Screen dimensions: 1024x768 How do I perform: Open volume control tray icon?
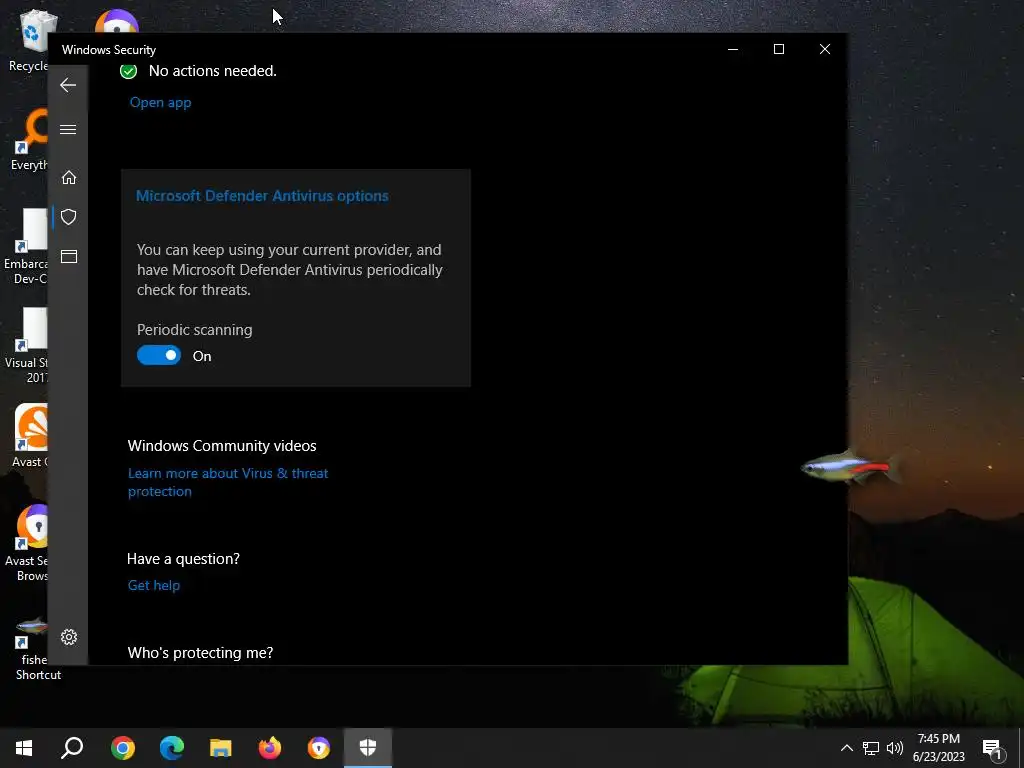click(x=895, y=748)
